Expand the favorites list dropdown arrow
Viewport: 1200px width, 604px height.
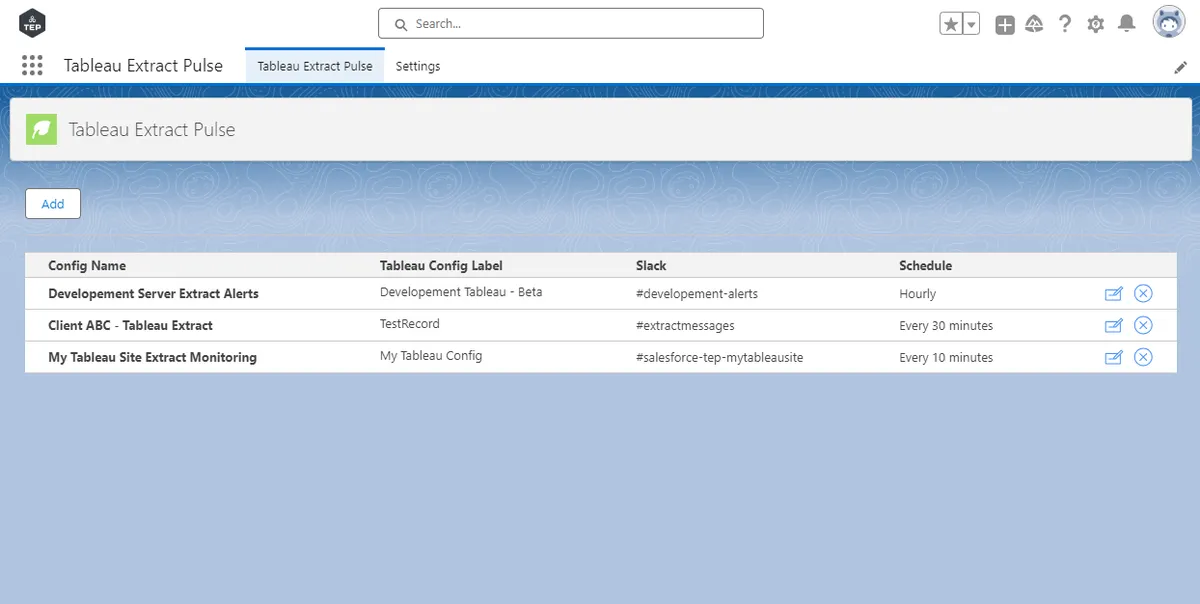[970, 24]
